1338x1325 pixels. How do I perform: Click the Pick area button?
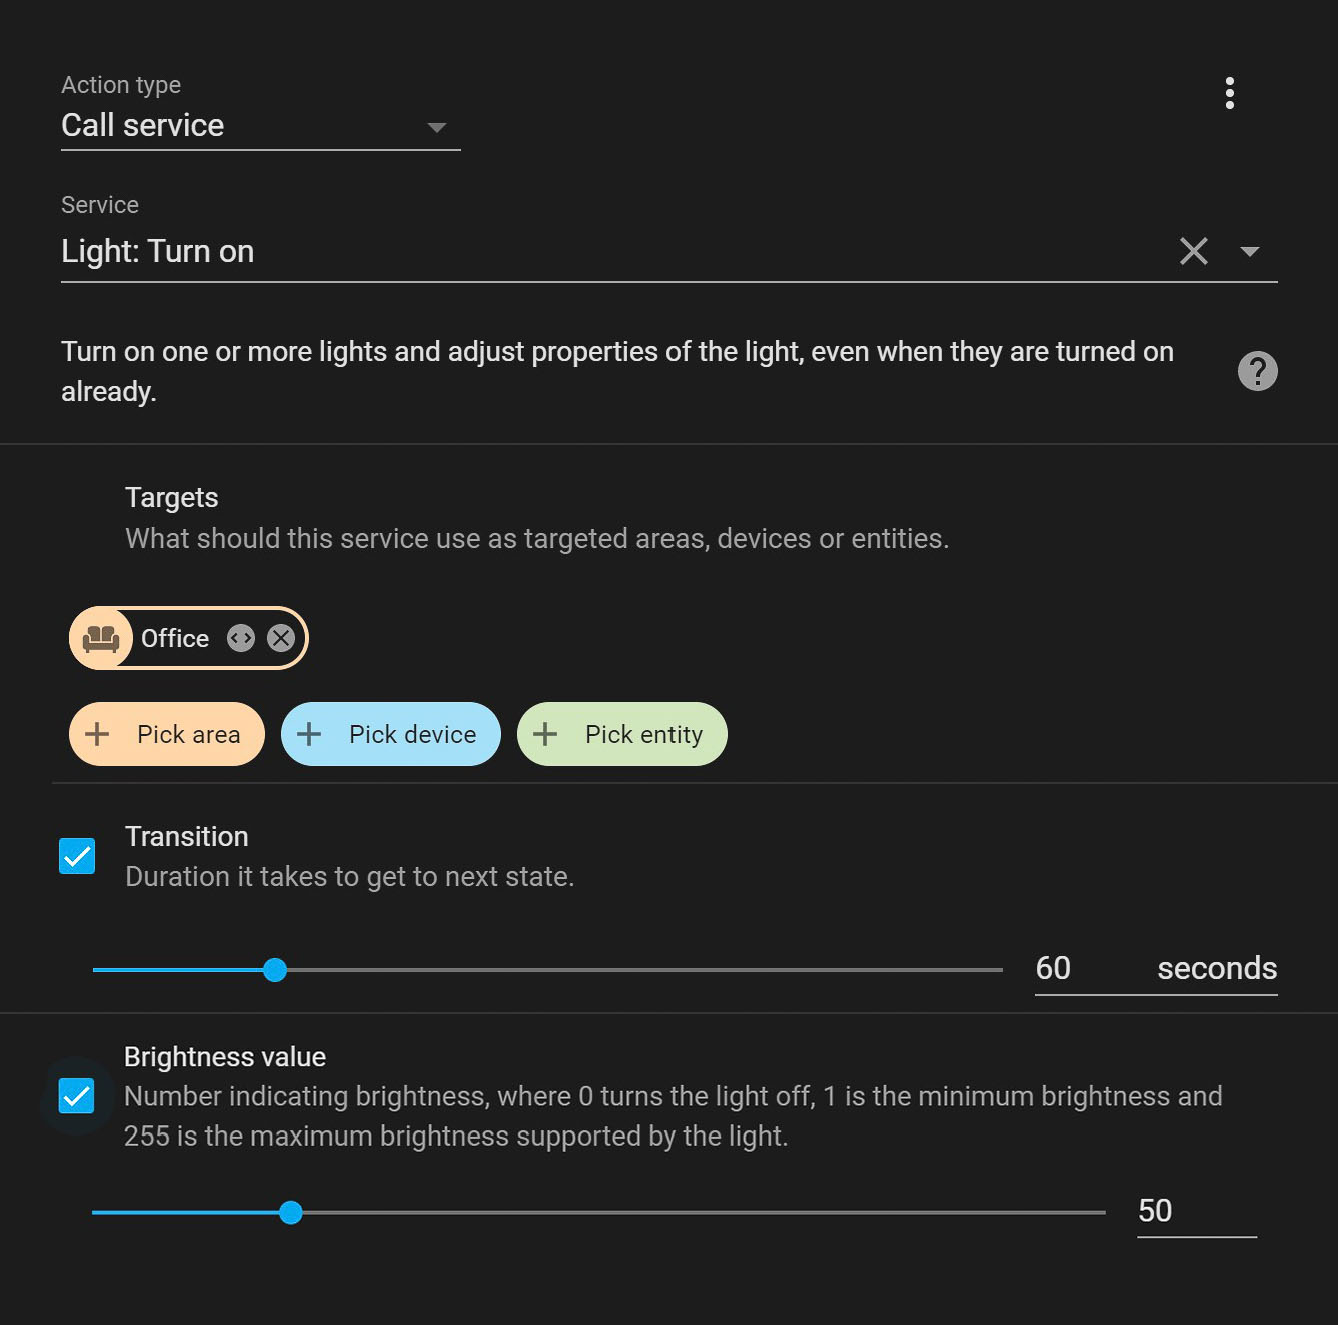click(x=166, y=734)
